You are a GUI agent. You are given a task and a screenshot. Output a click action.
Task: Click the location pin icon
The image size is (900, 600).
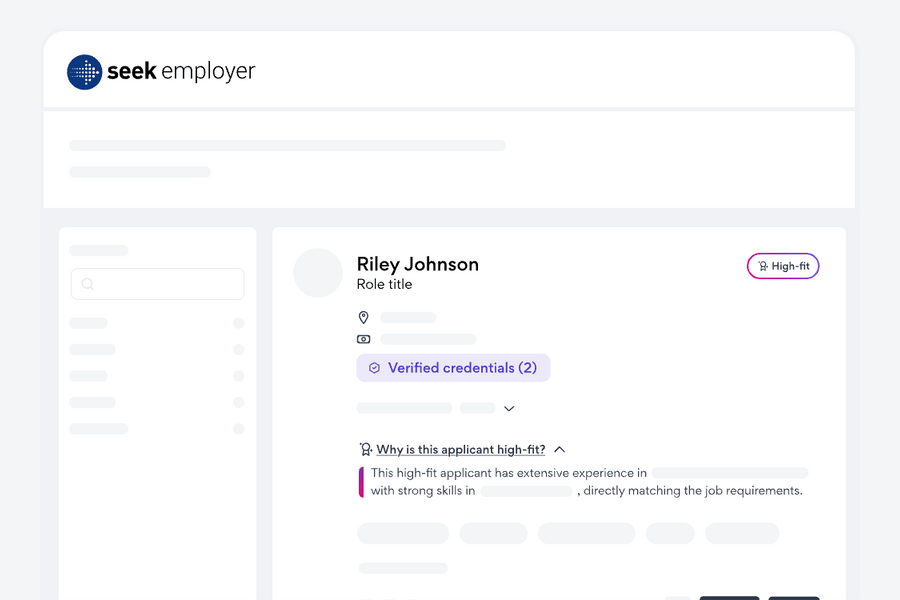pyautogui.click(x=364, y=318)
